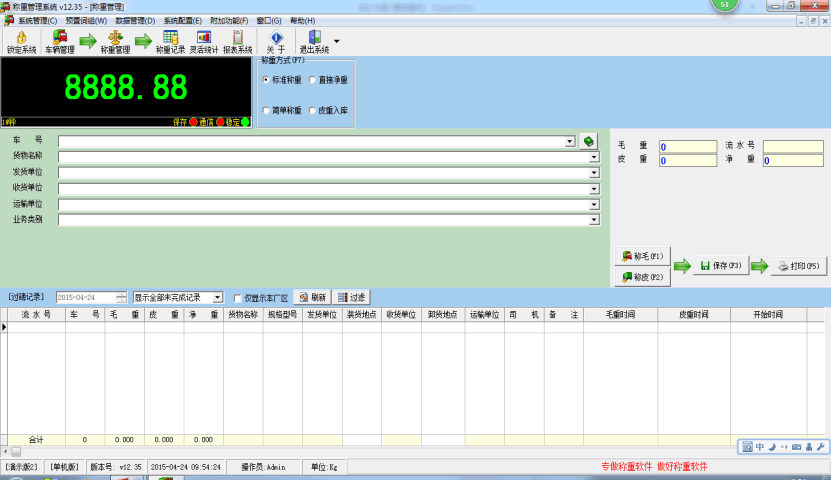Open 车辆管理 from the toolbar
This screenshot has height=480, width=831.
(x=59, y=38)
